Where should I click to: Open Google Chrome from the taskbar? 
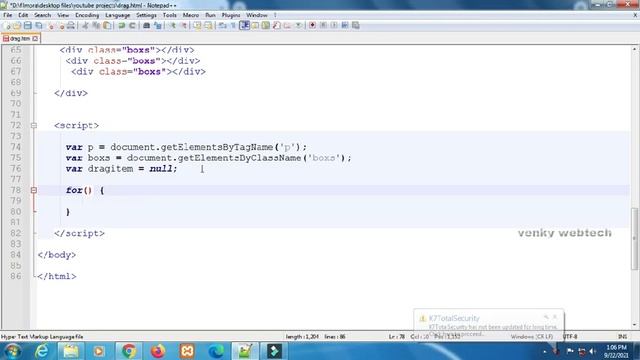[129, 351]
